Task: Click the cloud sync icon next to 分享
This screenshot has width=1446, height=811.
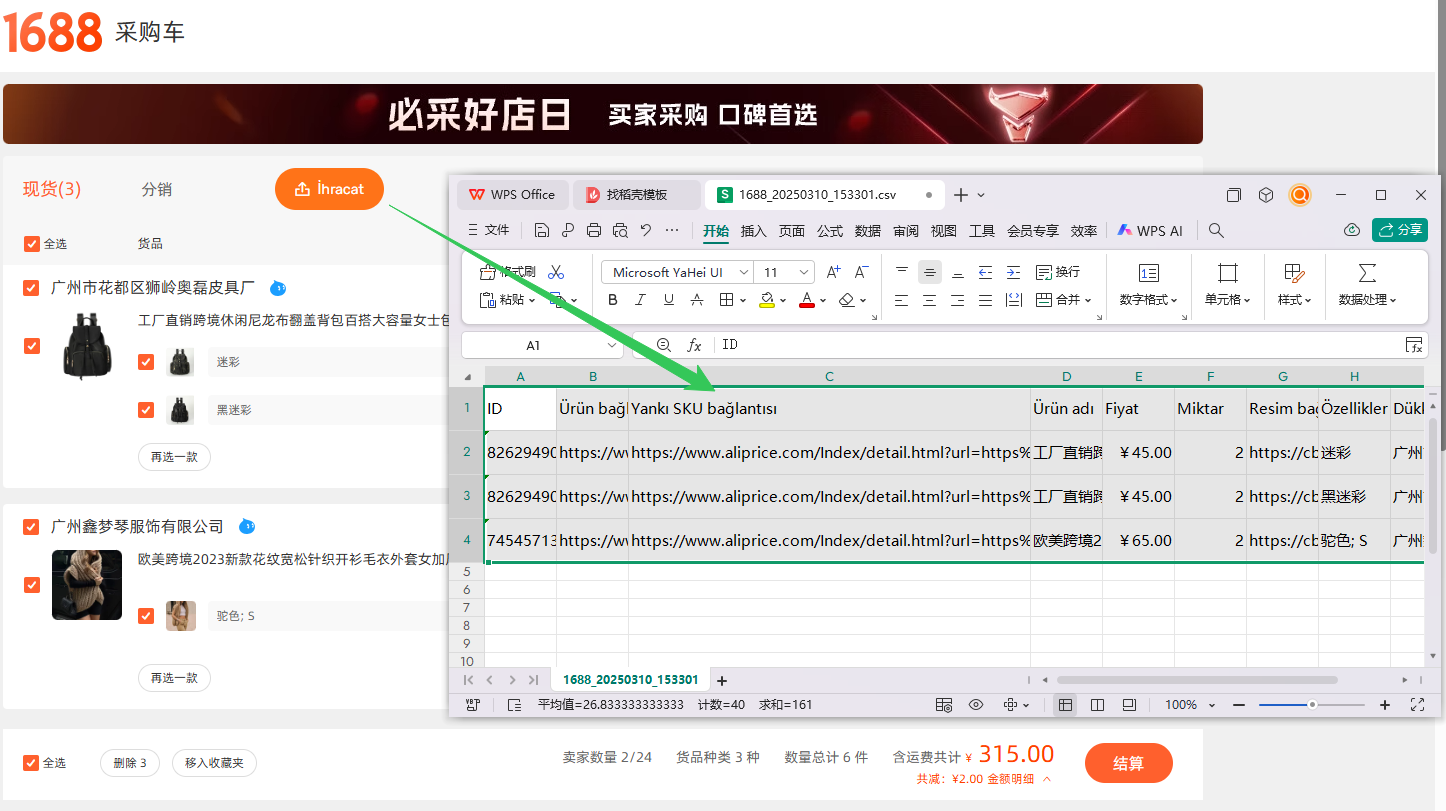Action: (x=1352, y=230)
